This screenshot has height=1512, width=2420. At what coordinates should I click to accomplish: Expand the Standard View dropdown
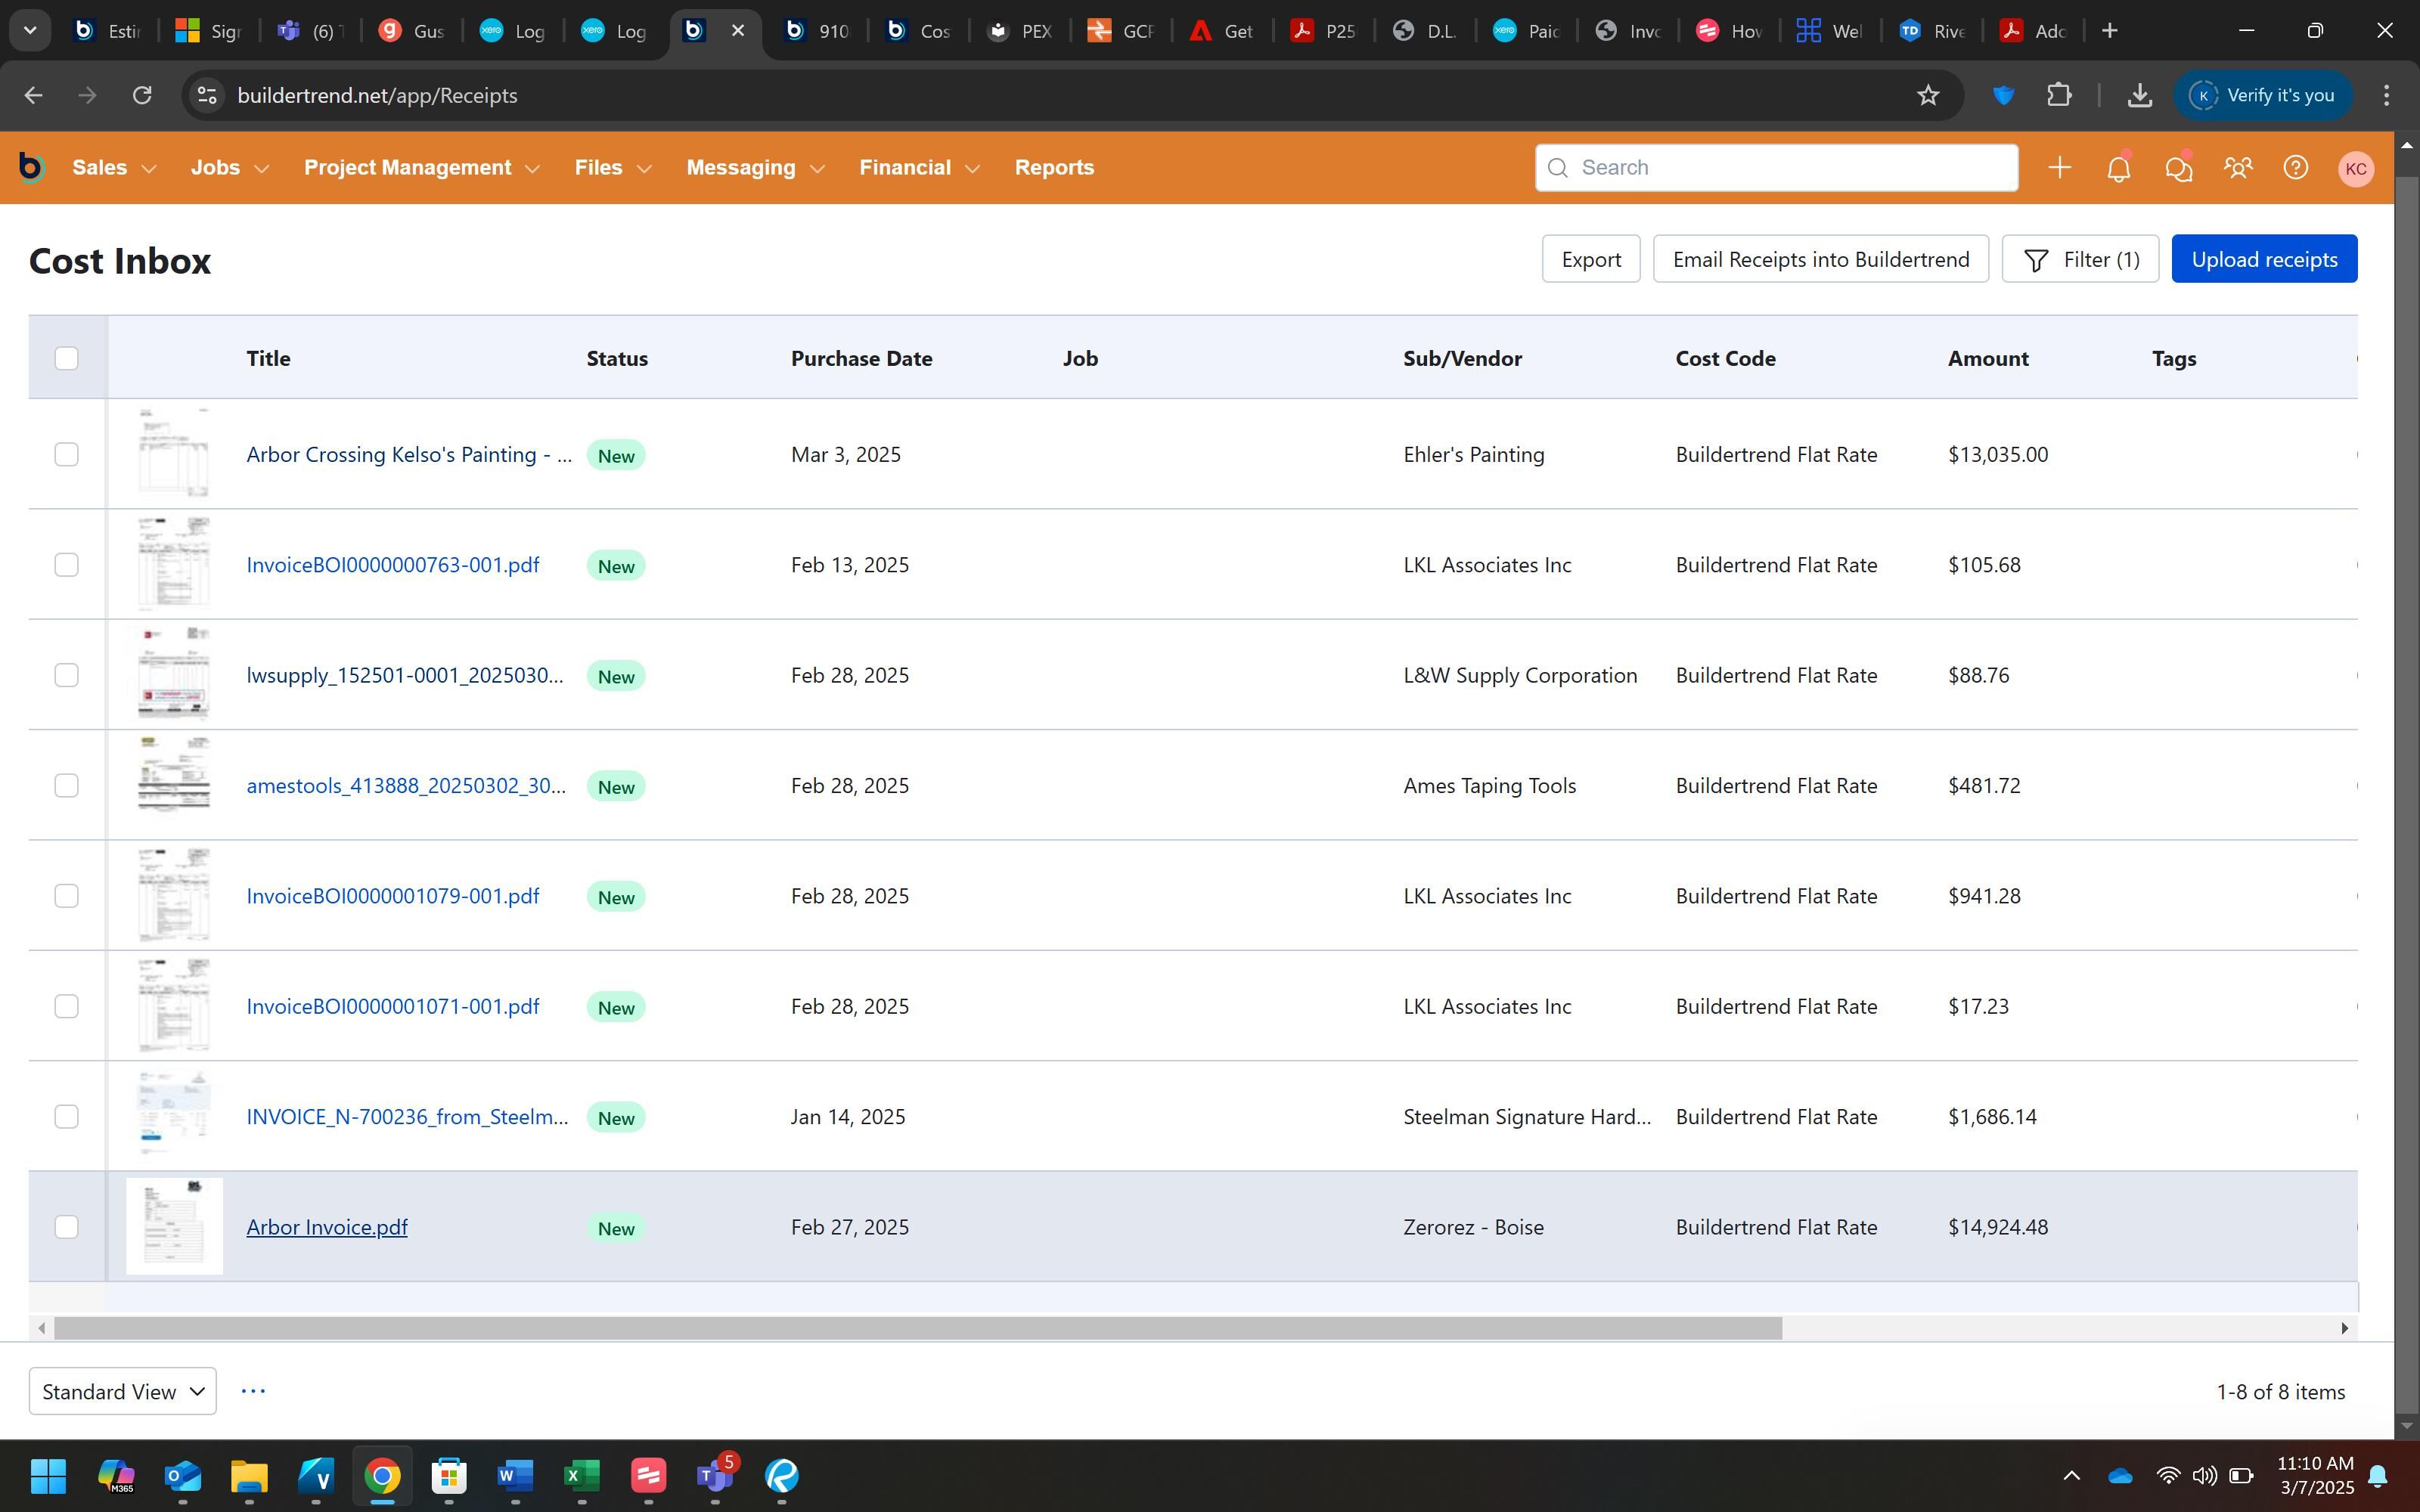click(x=123, y=1391)
